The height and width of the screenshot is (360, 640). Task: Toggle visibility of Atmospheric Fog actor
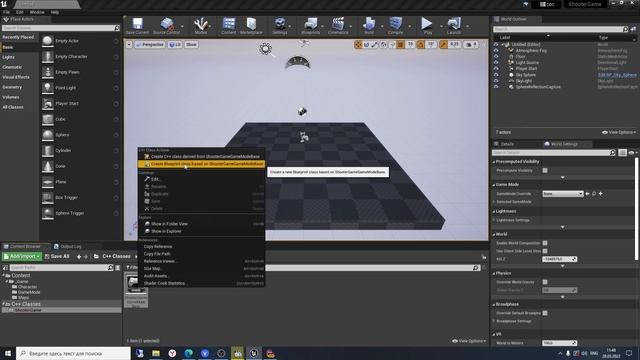[496, 51]
